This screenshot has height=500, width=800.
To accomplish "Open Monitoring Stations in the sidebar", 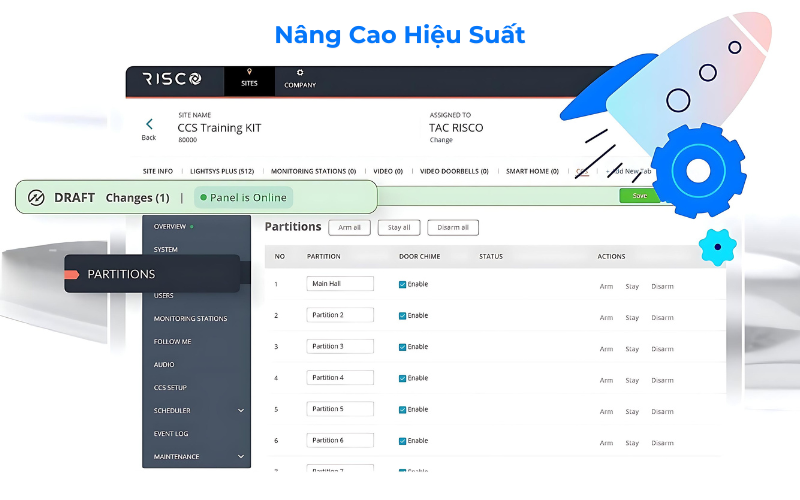I will coord(190,318).
